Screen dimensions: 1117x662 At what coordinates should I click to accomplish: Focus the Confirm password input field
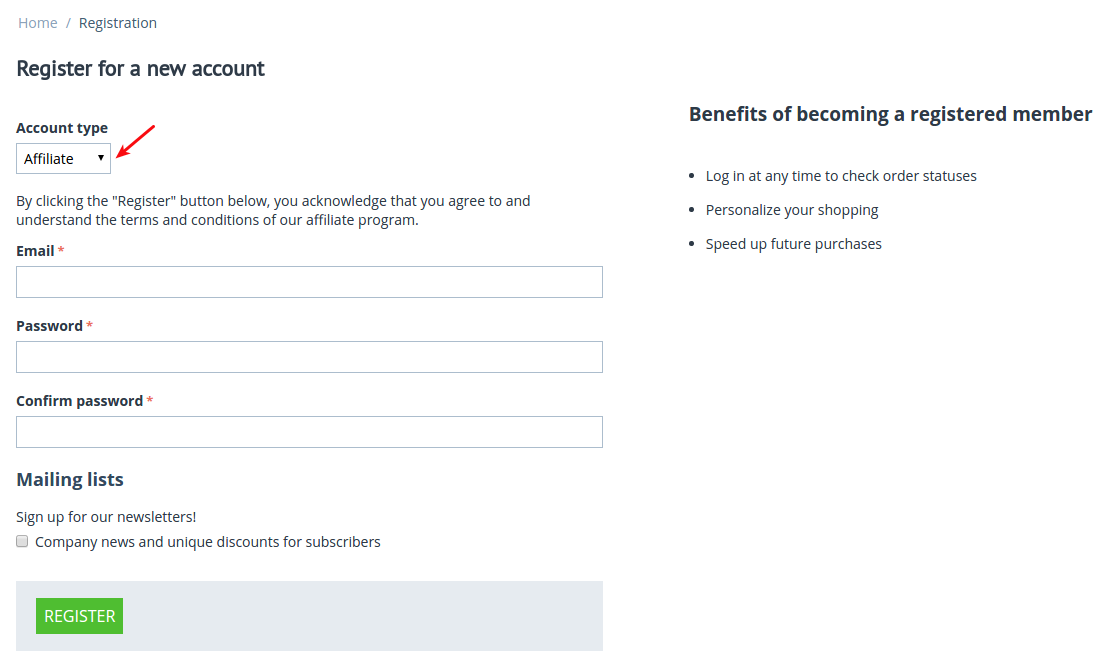tap(309, 432)
